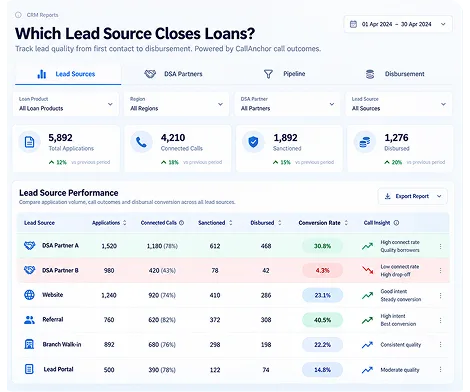This screenshot has height=392, width=470.
Task: Sort by Applications column arrows
Action: [x=125, y=223]
